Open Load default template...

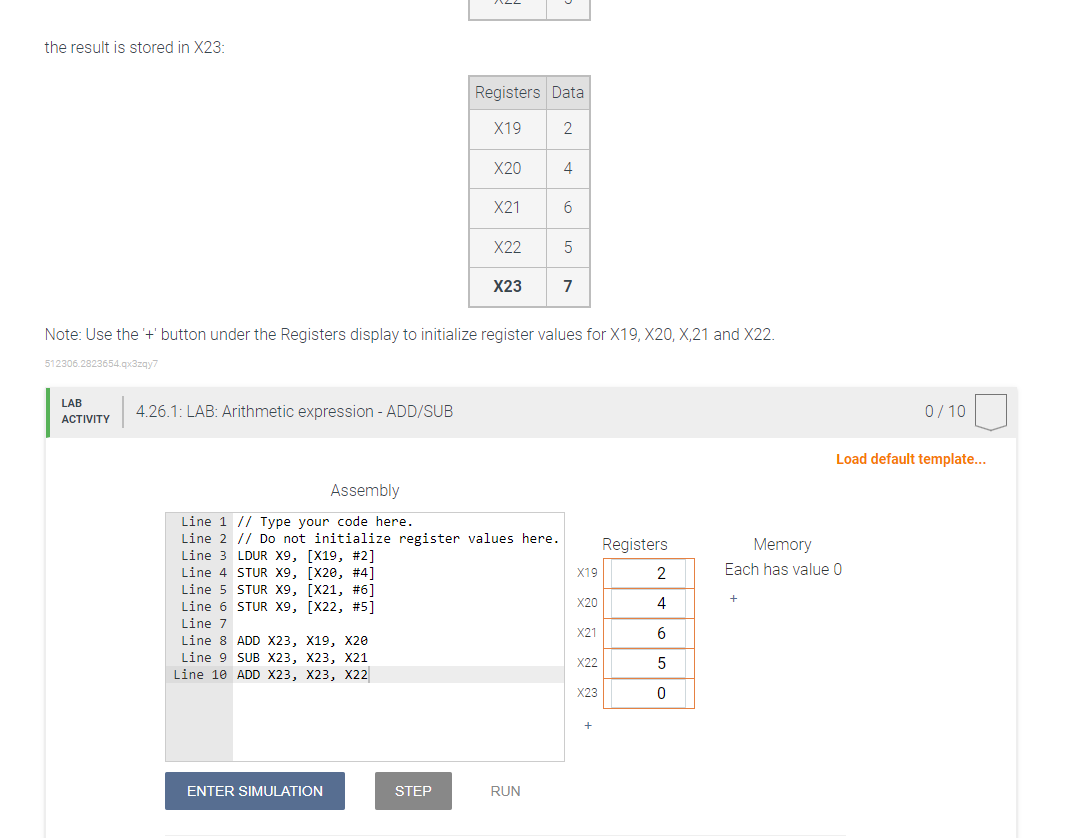910,459
